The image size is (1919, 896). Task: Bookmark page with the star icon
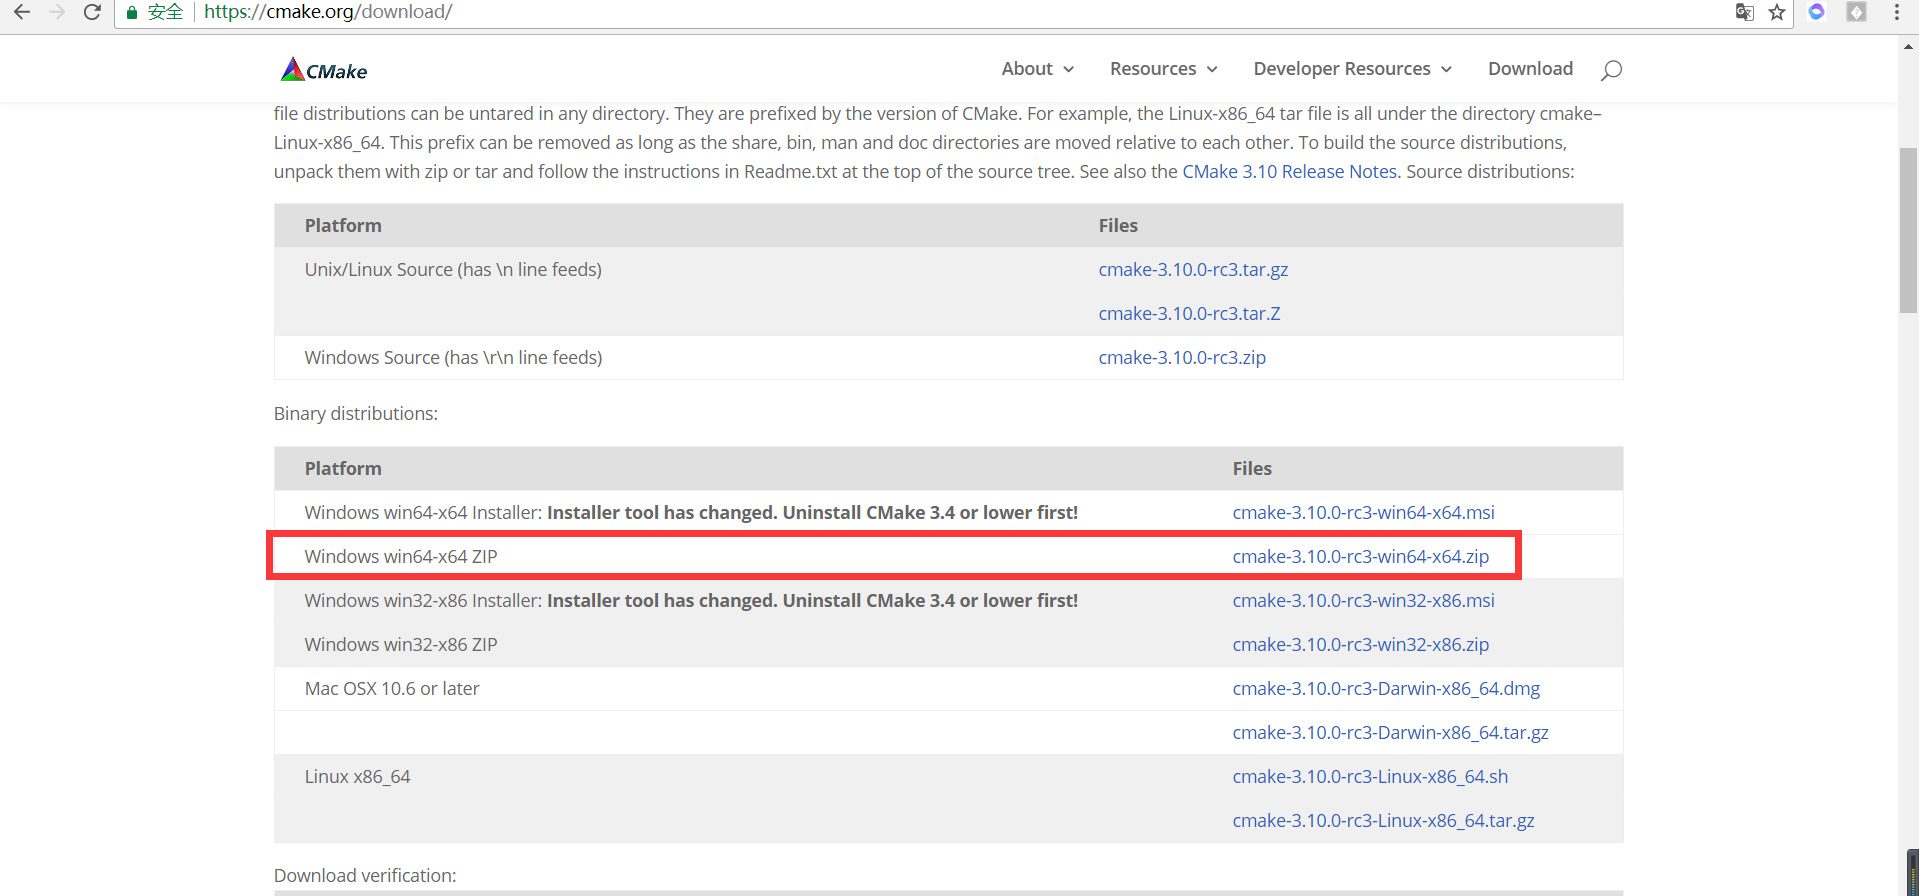(1777, 12)
